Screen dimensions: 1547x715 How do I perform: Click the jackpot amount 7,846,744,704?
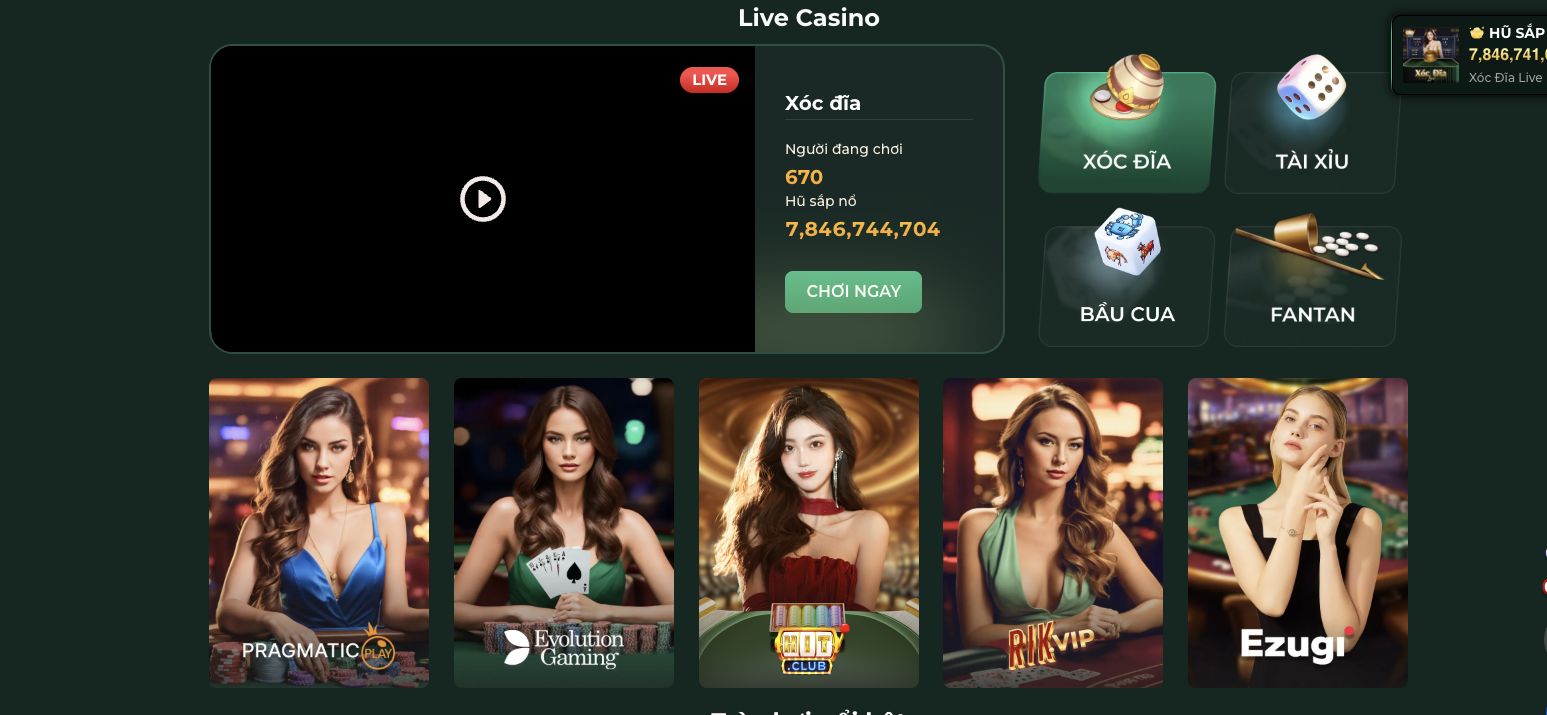coord(863,229)
